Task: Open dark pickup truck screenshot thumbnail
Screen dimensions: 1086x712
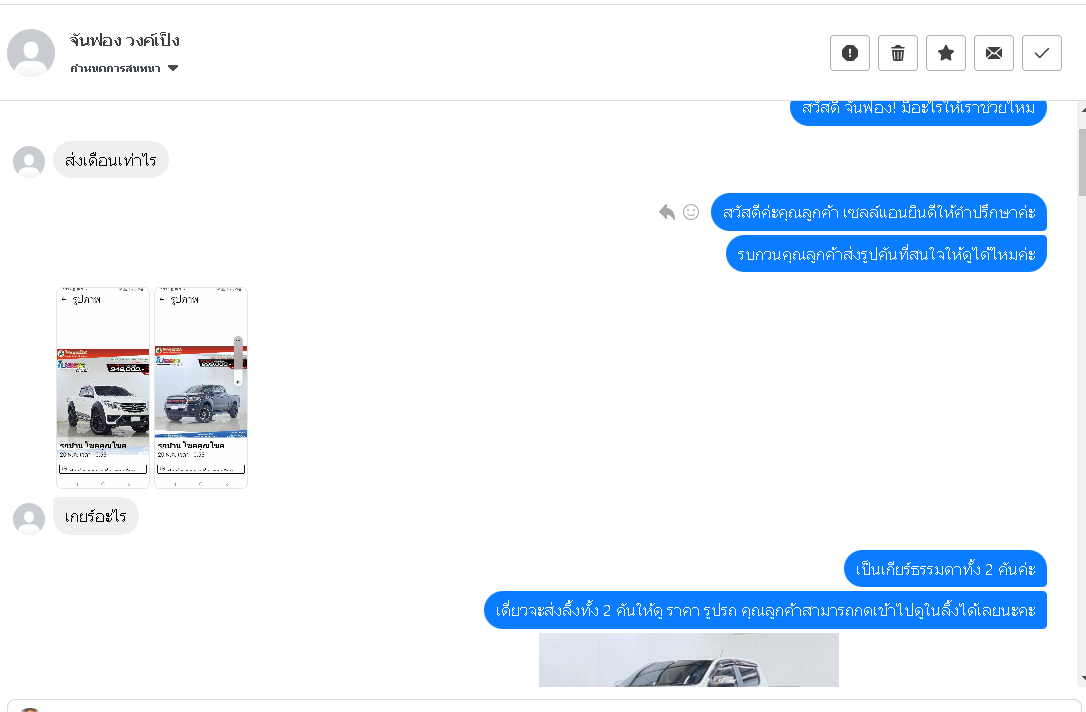Action: coord(201,388)
